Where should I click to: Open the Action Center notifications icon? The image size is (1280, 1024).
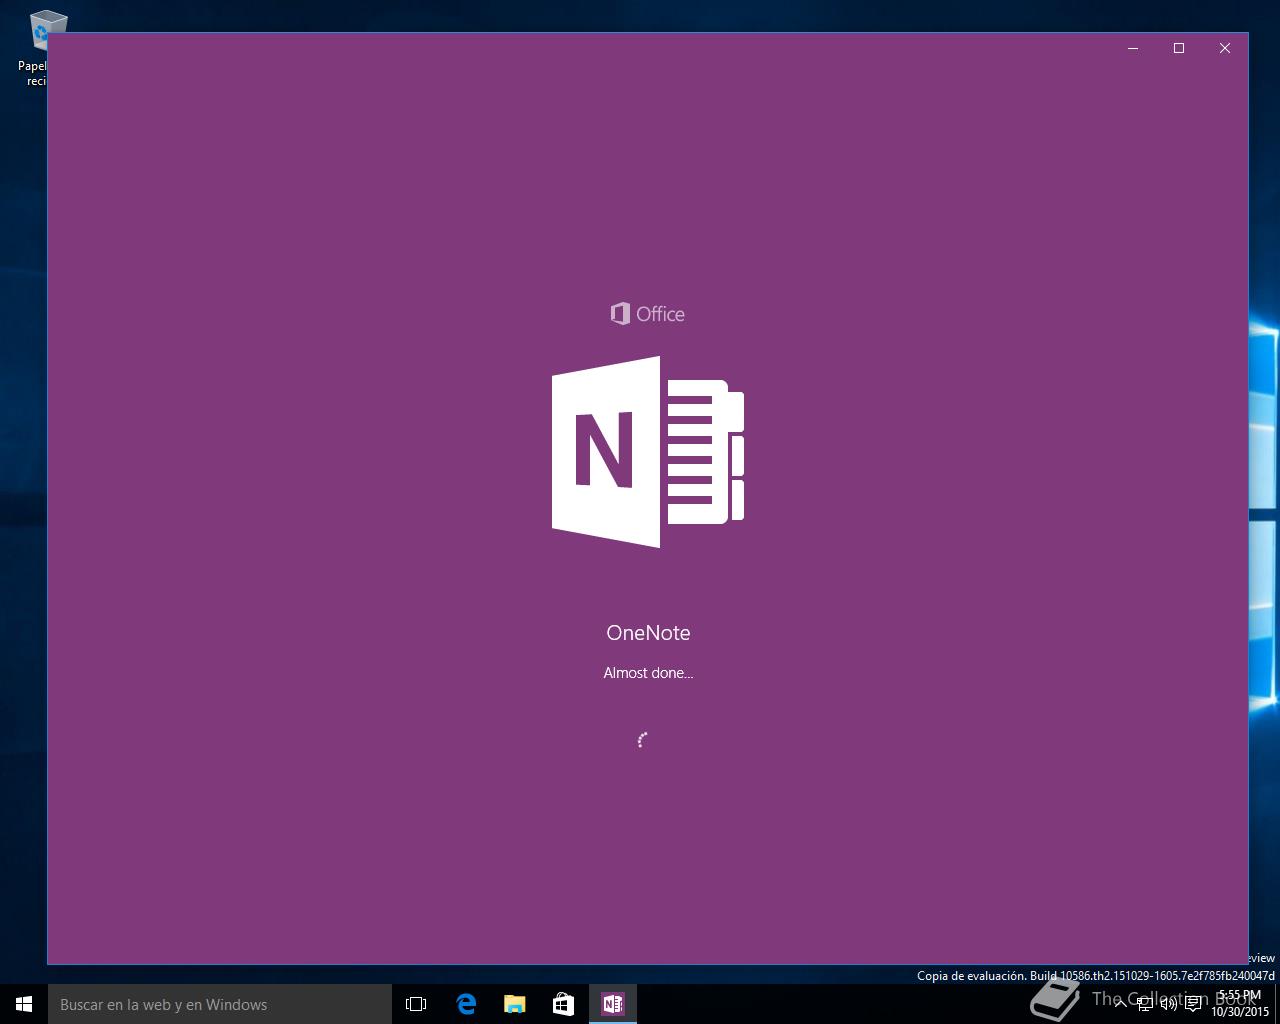click(1193, 1004)
